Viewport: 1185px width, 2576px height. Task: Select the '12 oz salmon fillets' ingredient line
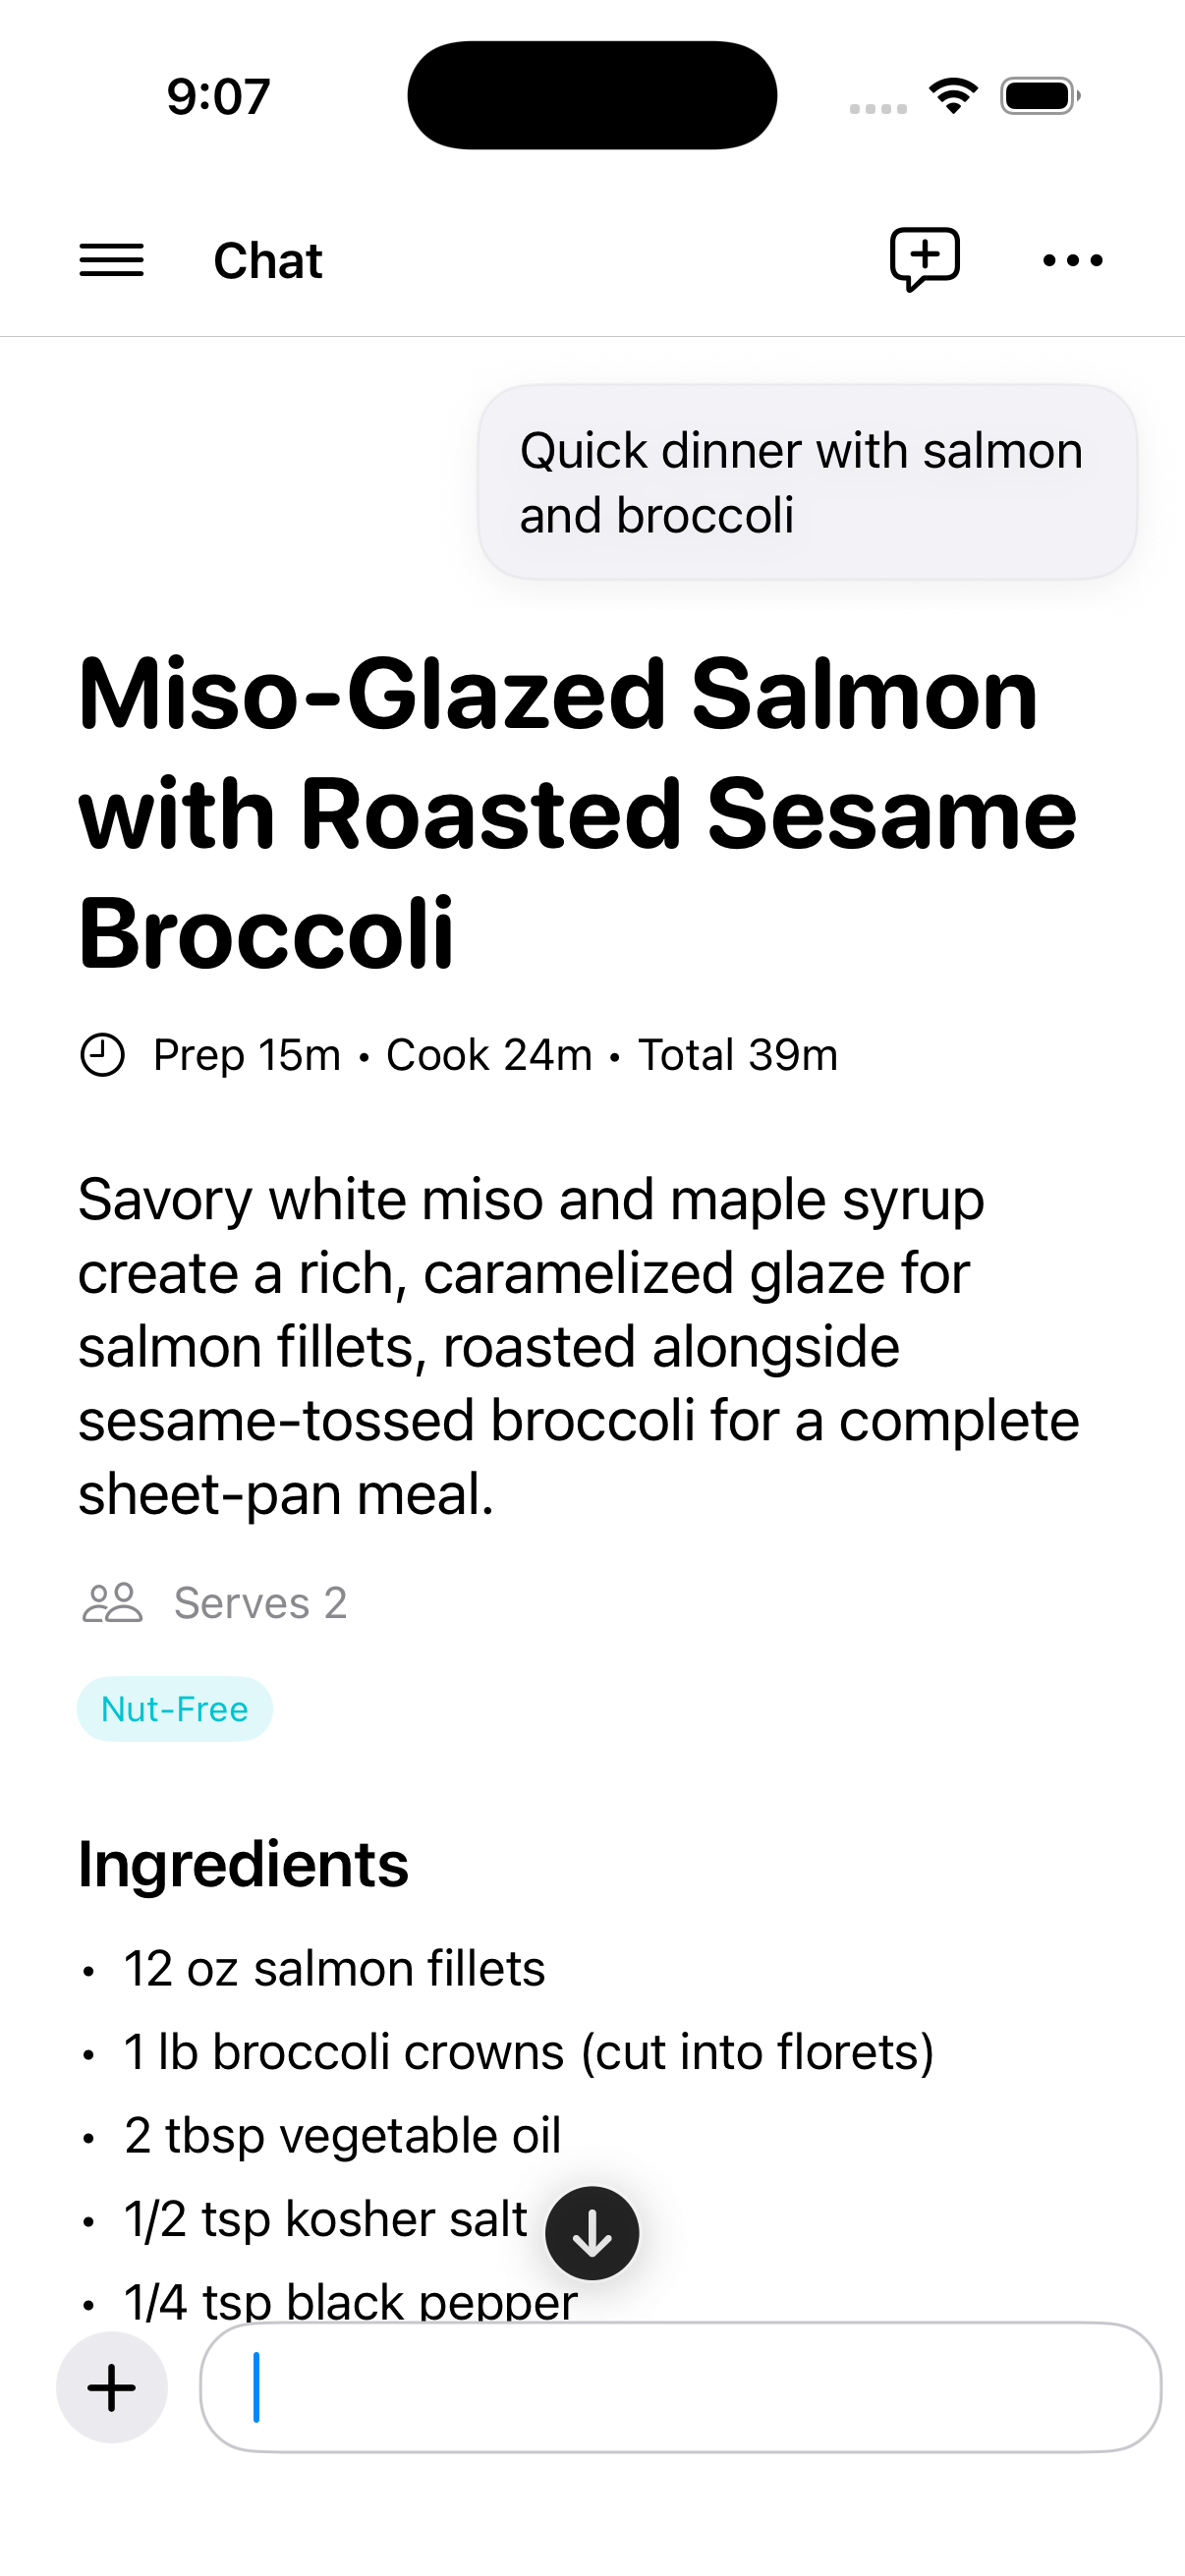(333, 1967)
